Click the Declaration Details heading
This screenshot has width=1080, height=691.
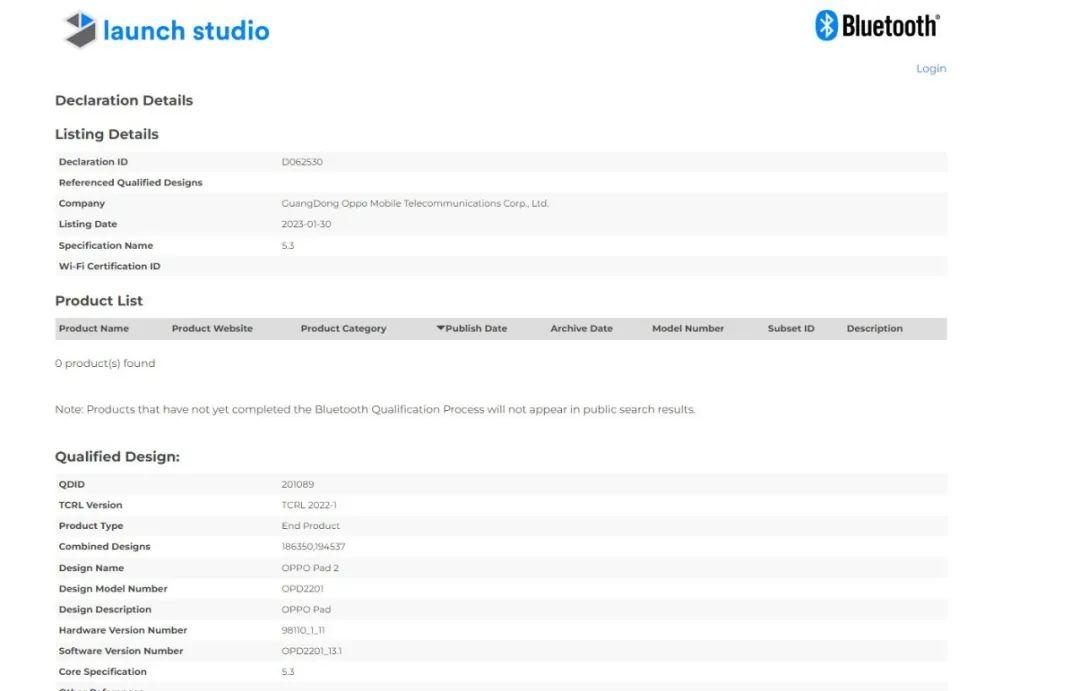point(124,101)
